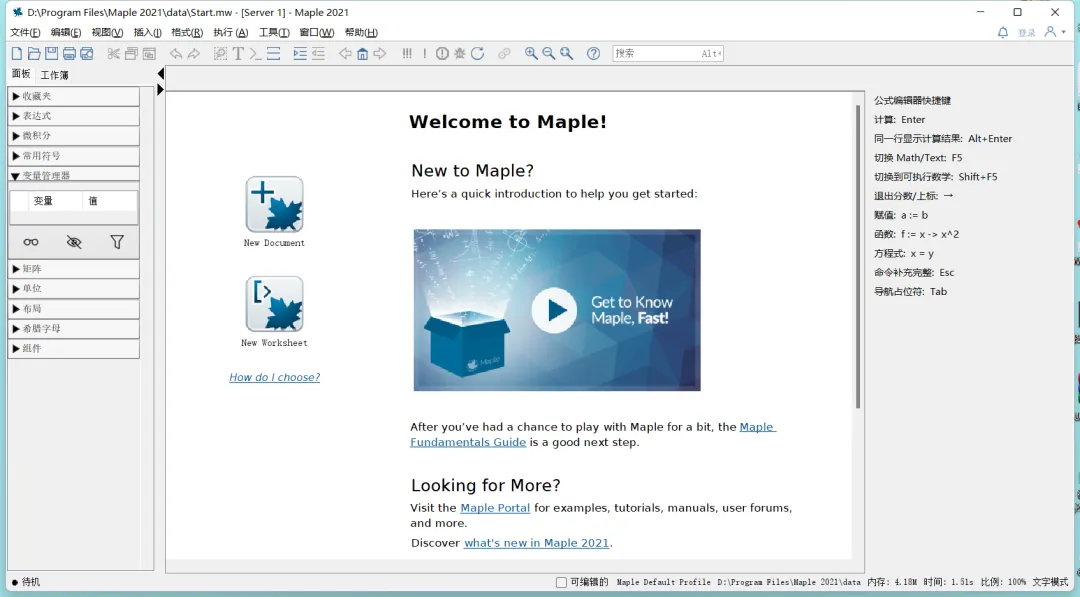Image resolution: width=1080 pixels, height=597 pixels.
Task: Open Print Preview from the toolbar
Action: pos(87,54)
